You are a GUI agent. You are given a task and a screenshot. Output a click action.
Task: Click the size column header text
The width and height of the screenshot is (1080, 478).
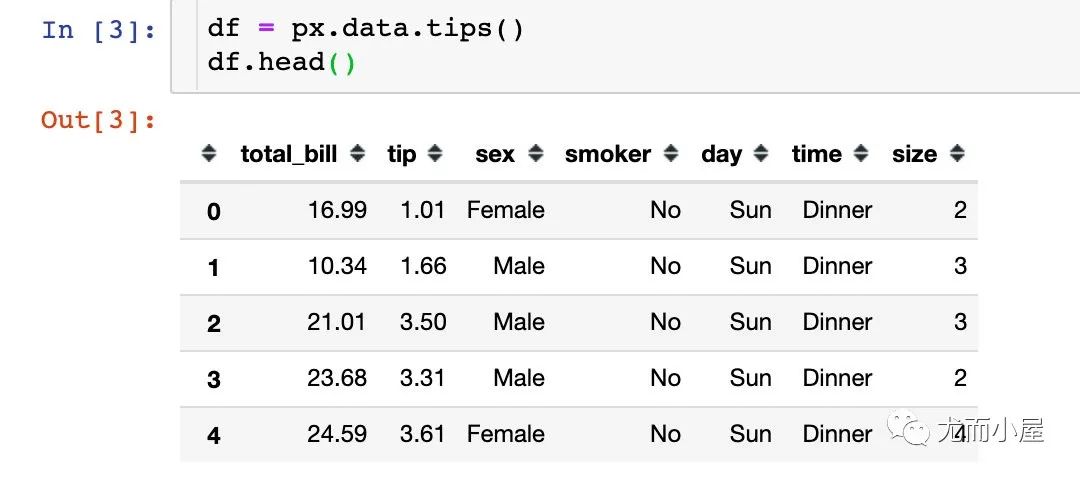click(914, 154)
